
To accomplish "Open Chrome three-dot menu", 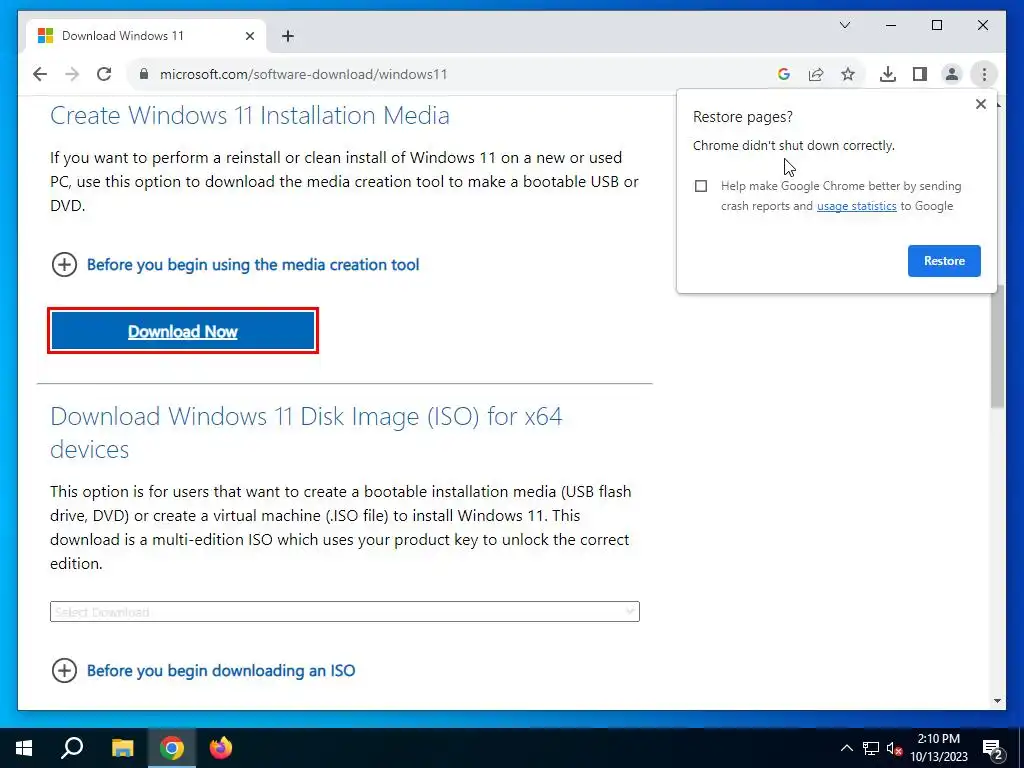I will coord(984,74).
